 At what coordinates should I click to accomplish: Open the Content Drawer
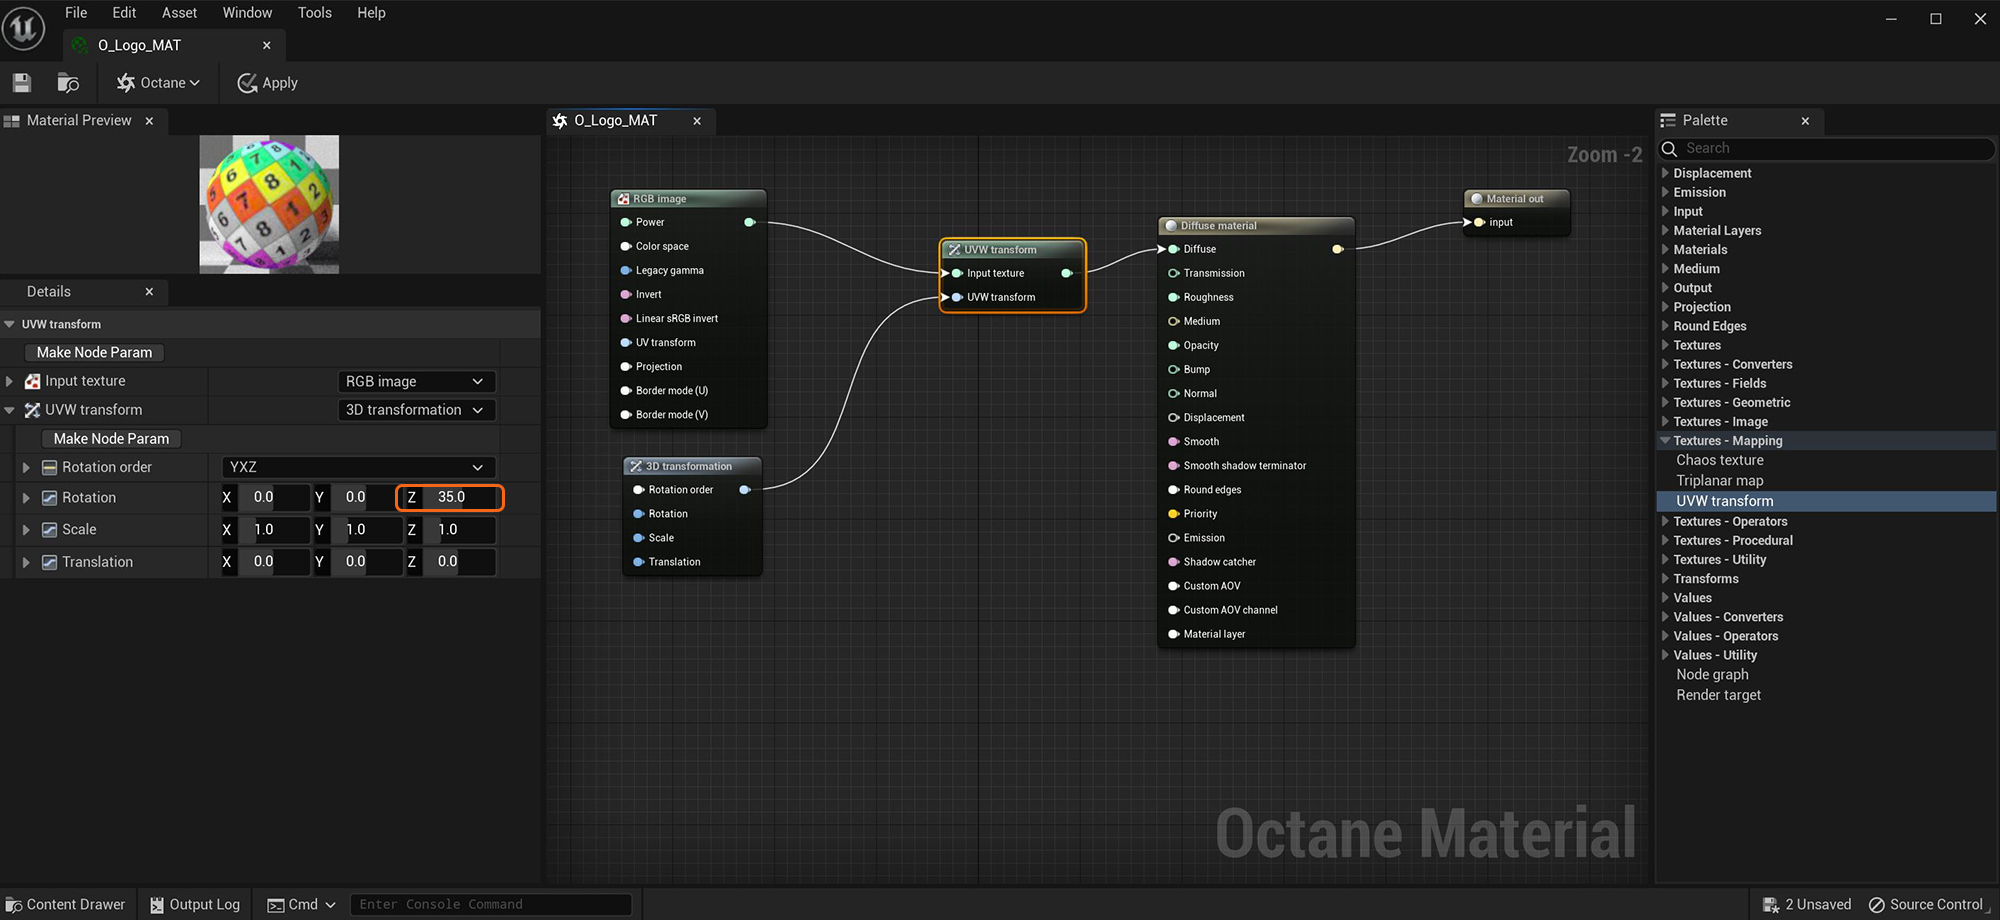[66, 904]
